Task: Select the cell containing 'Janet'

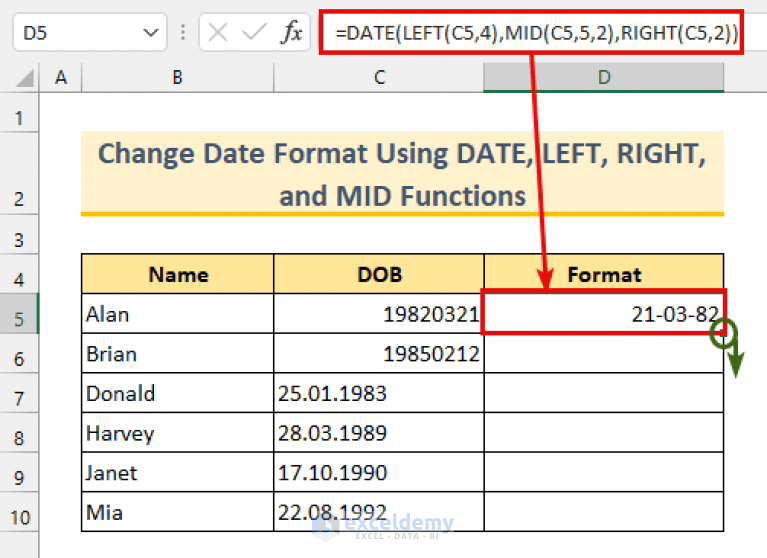Action: coord(178,472)
